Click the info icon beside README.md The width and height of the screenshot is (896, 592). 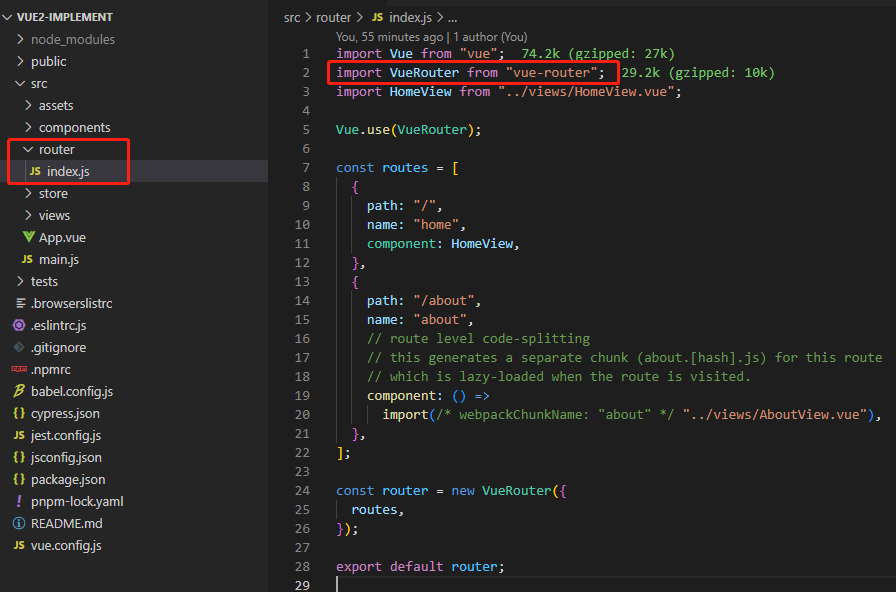pyautogui.click(x=19, y=523)
